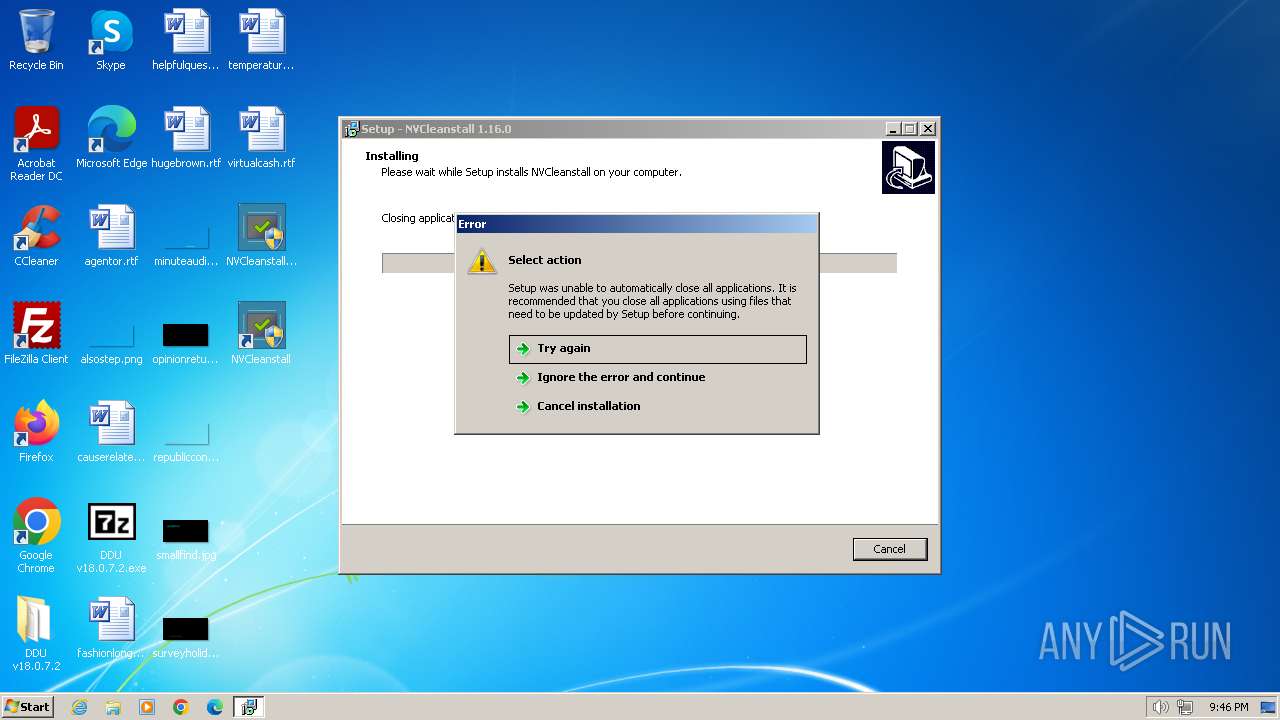This screenshot has width=1280, height=720.
Task: Open the Recycle Bin desktop icon
Action: pos(36,40)
